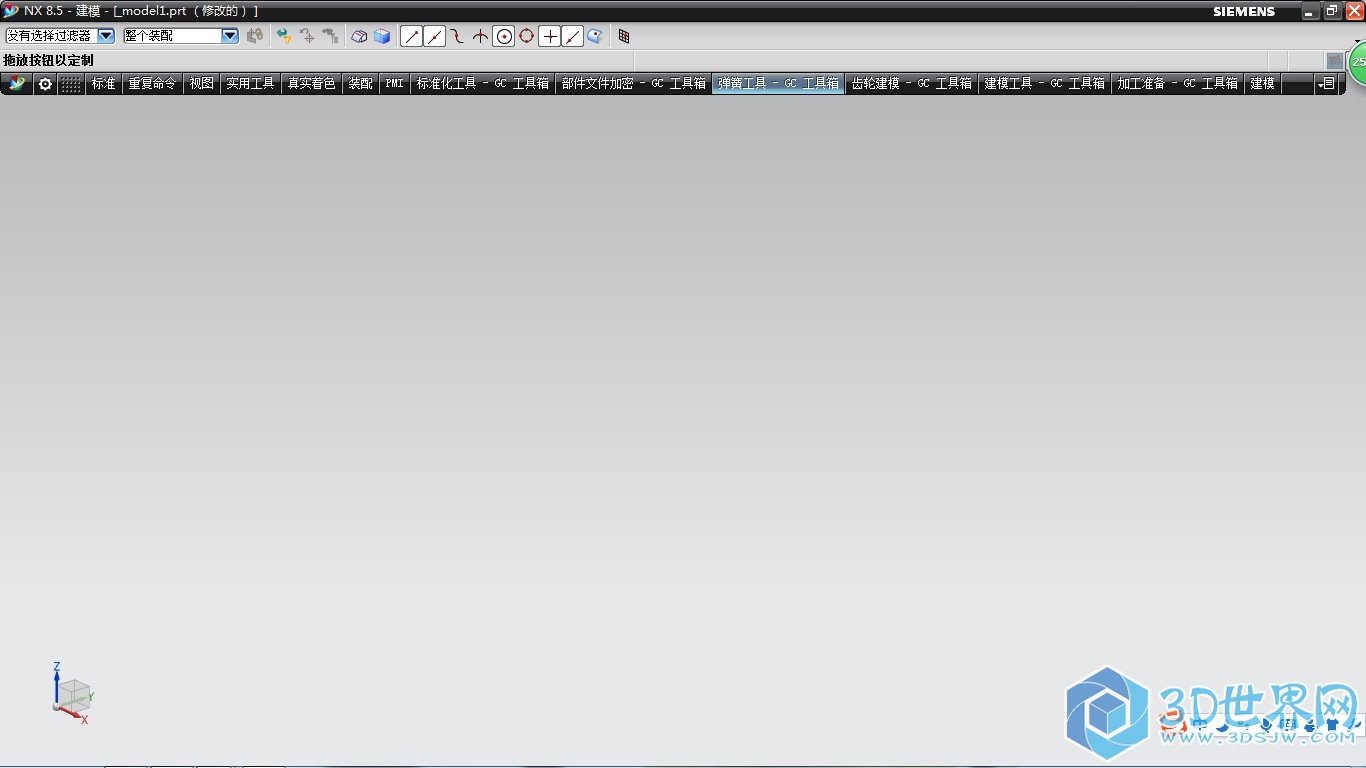
Task: Toggle the arc center snap icon
Action: coord(504,37)
